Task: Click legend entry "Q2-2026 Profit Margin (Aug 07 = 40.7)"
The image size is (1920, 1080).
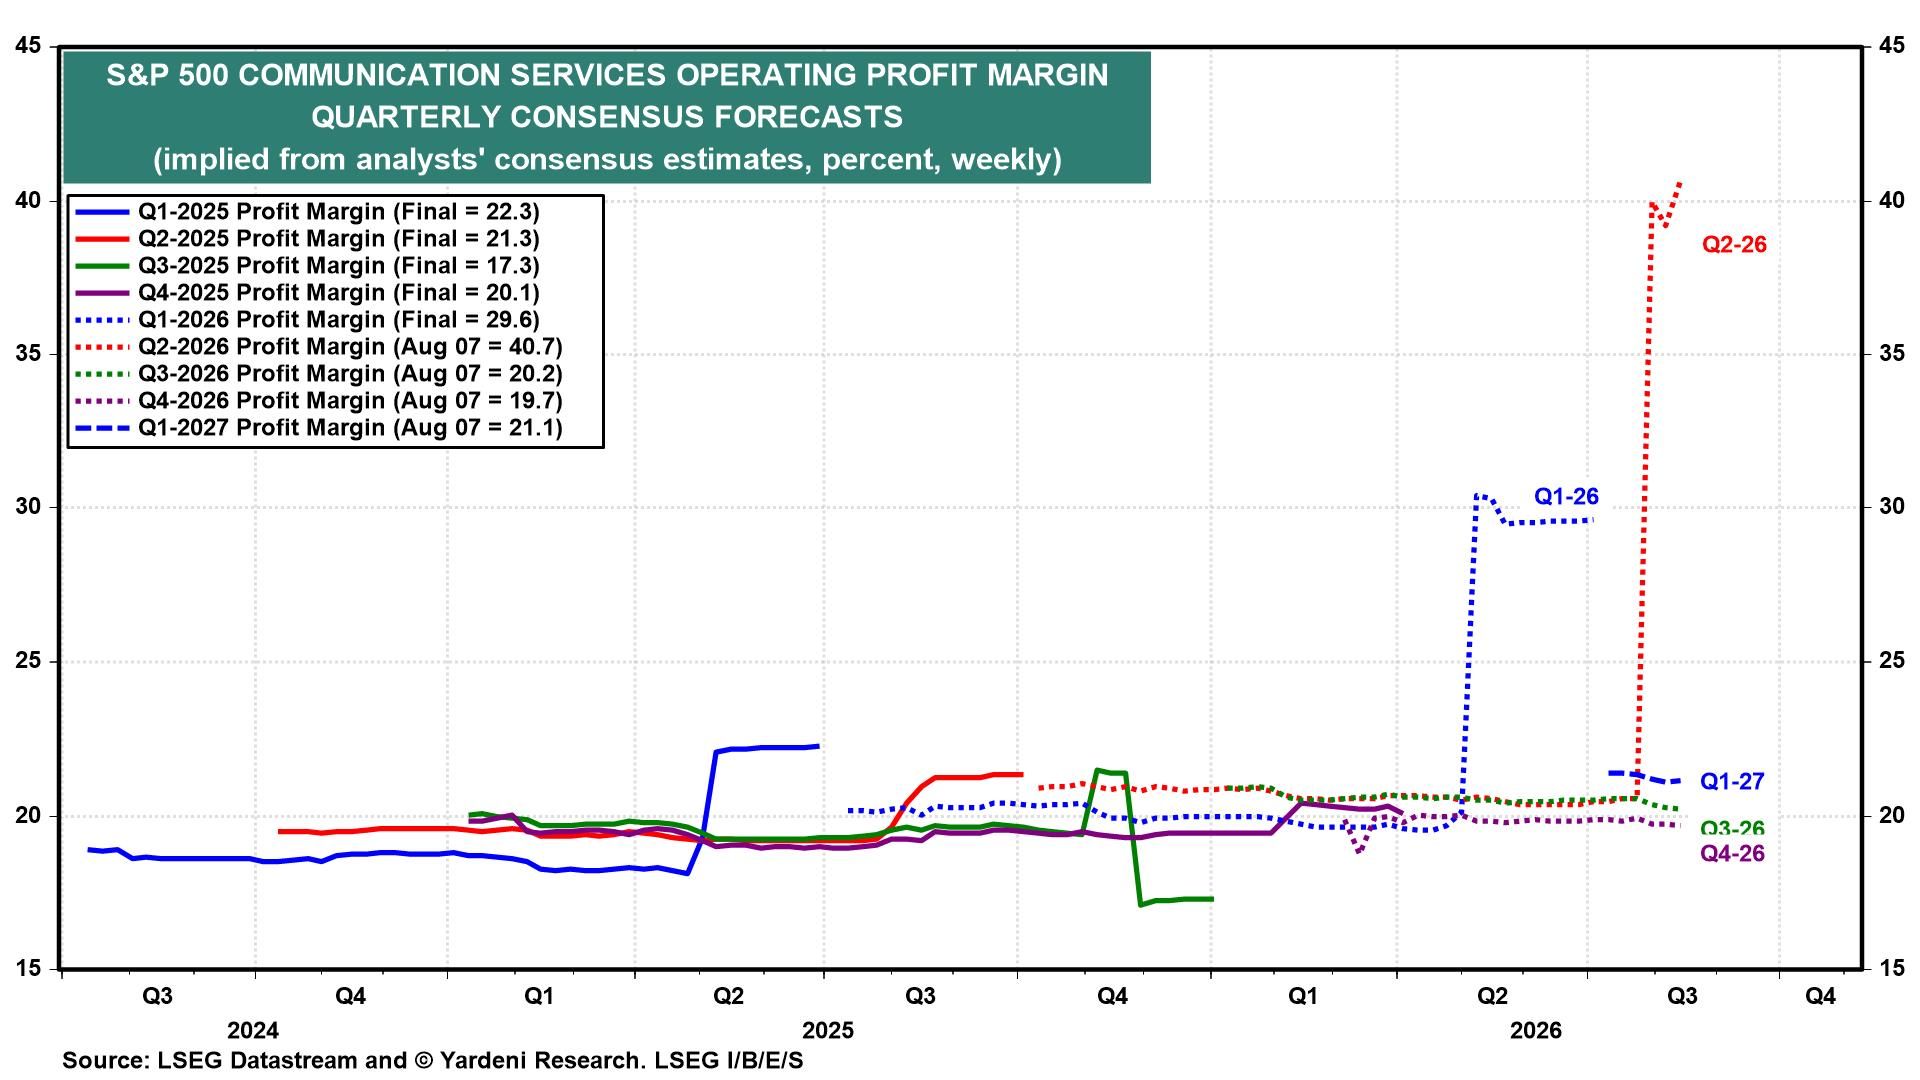Action: coord(350,347)
